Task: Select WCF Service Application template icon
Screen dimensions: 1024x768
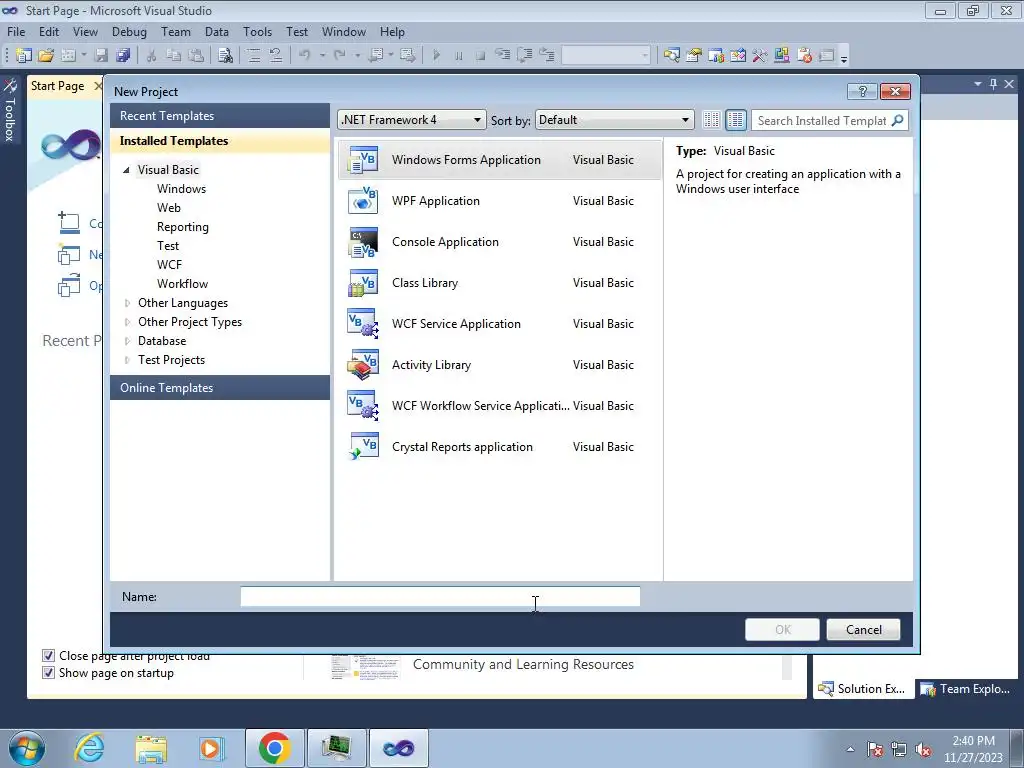Action: coord(362,324)
